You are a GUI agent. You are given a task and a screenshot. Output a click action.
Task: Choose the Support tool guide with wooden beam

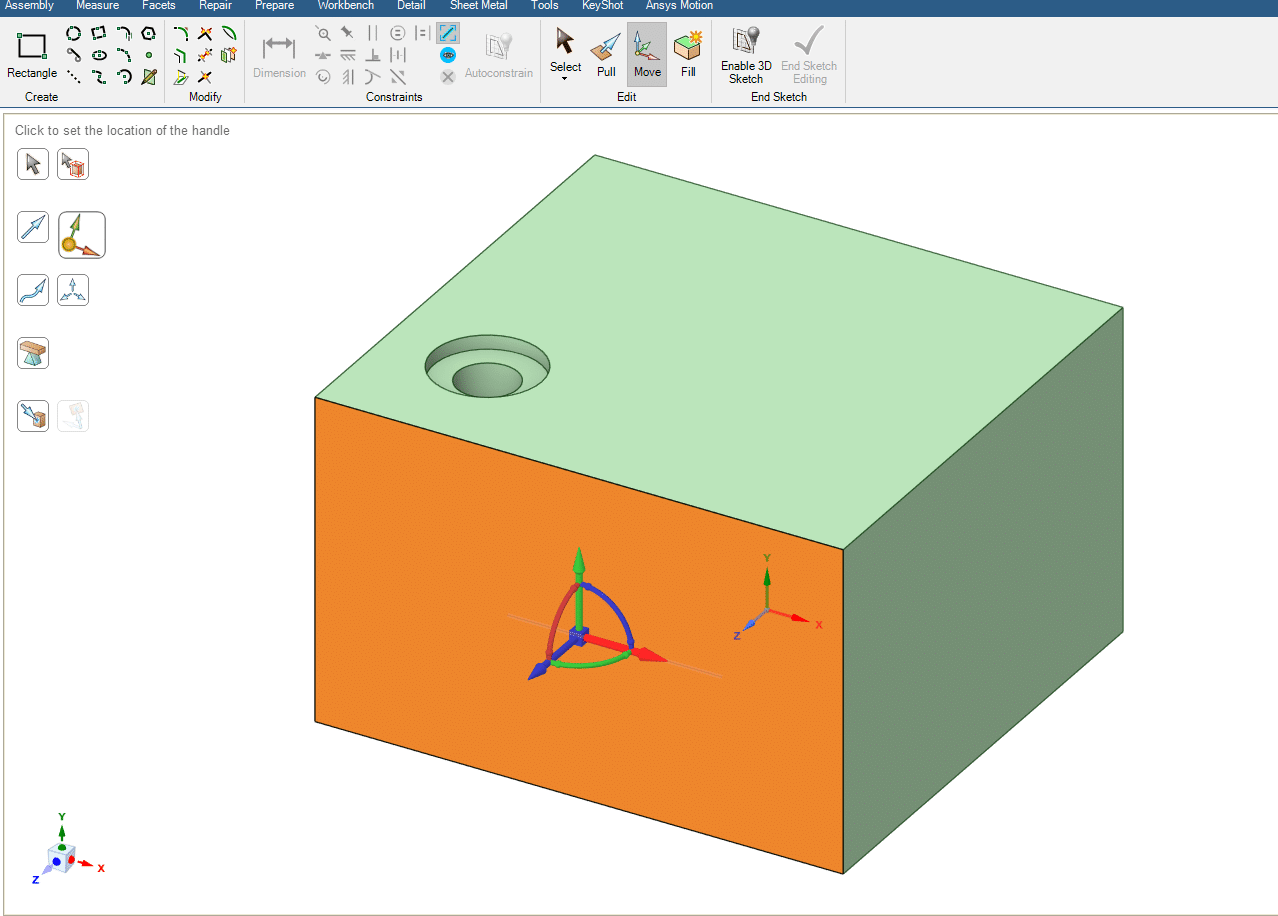[33, 353]
